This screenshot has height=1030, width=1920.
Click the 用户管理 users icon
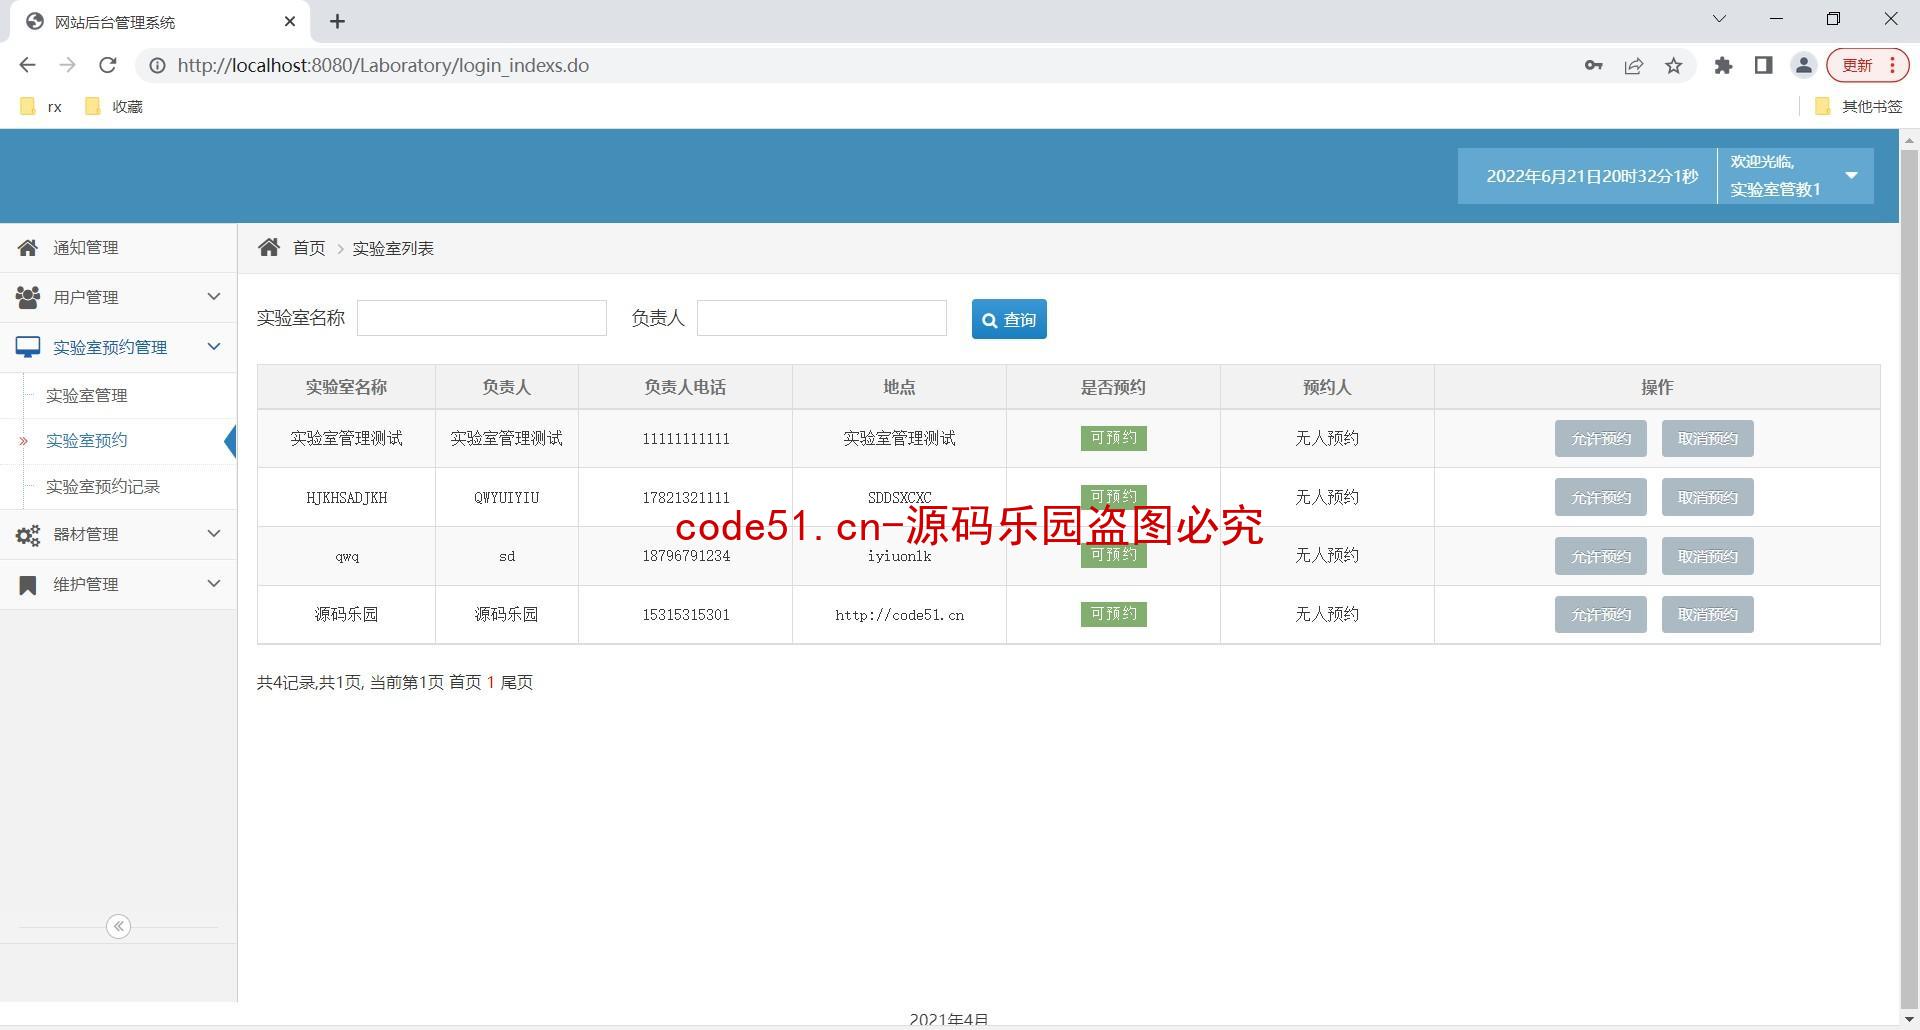[x=28, y=297]
